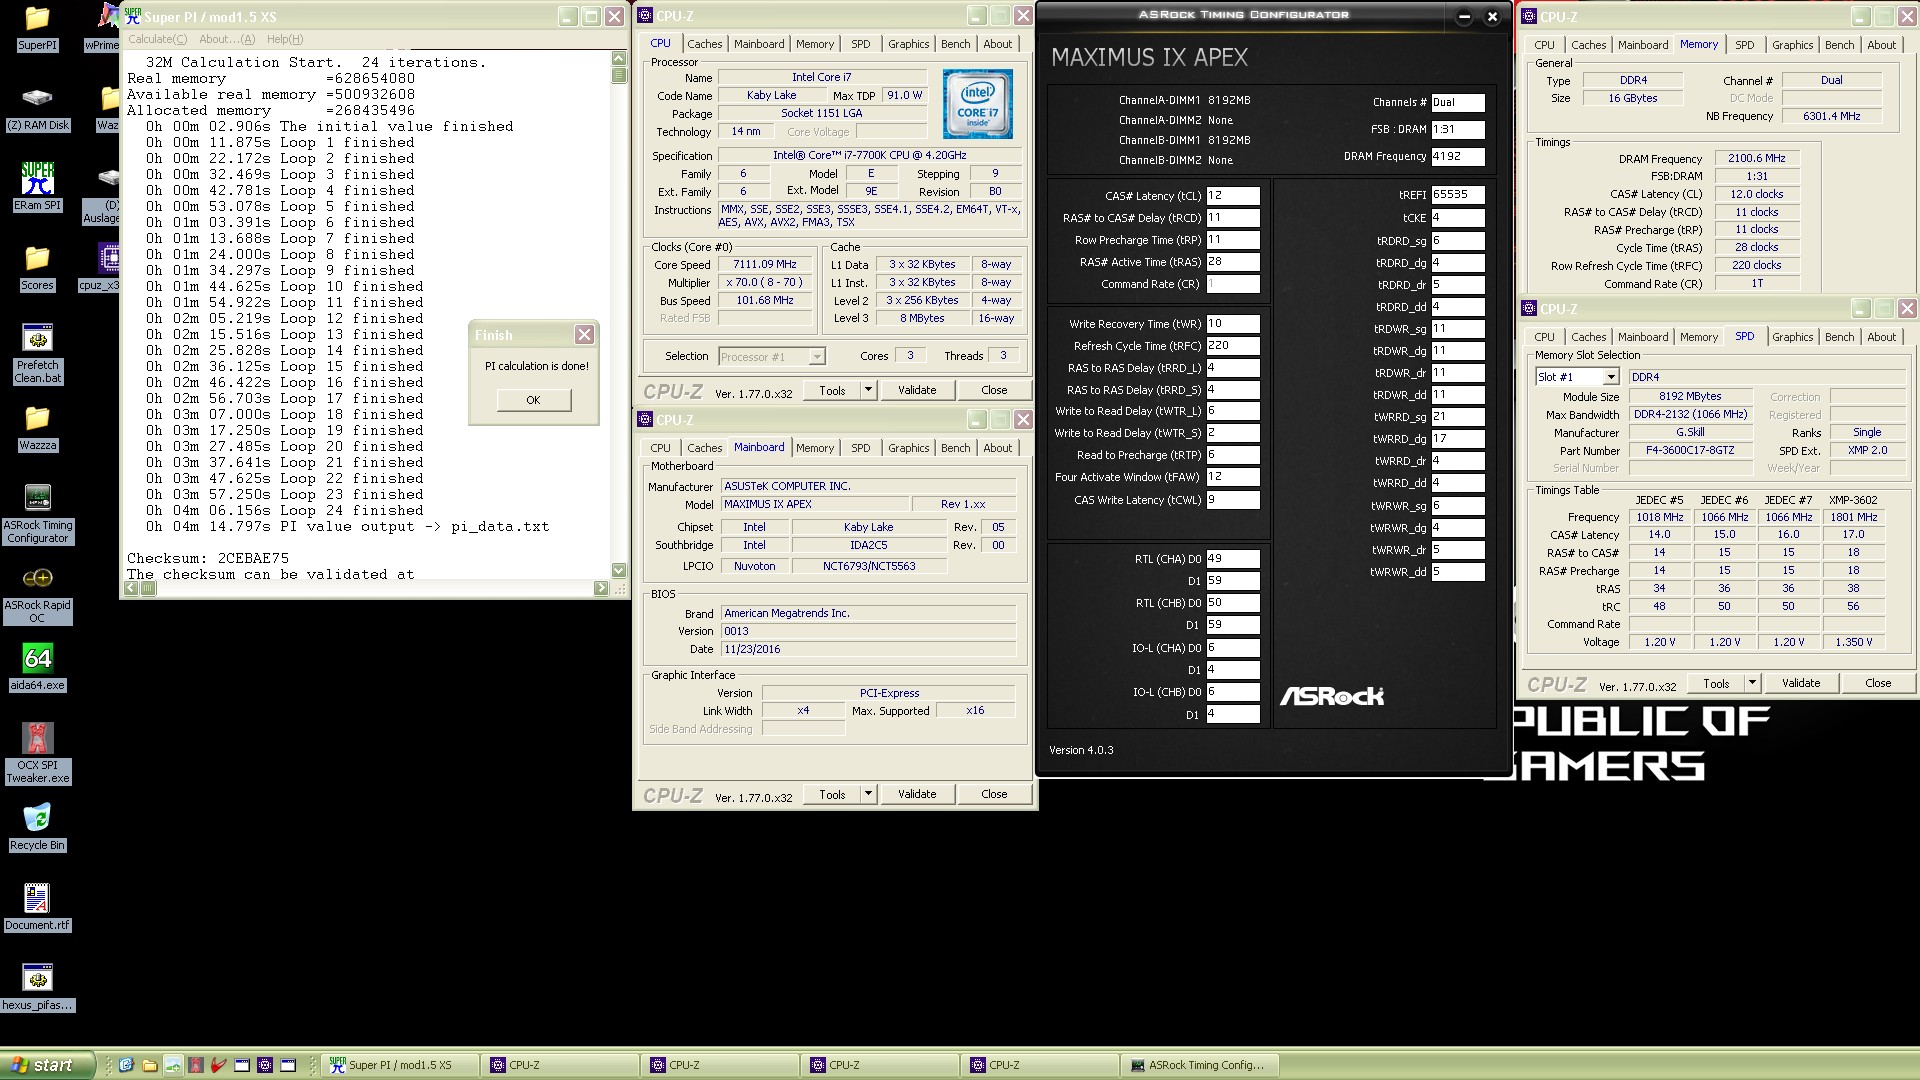
Task: Expand Tools dropdown arrow in top-left CPU-Z
Action: pos(868,390)
